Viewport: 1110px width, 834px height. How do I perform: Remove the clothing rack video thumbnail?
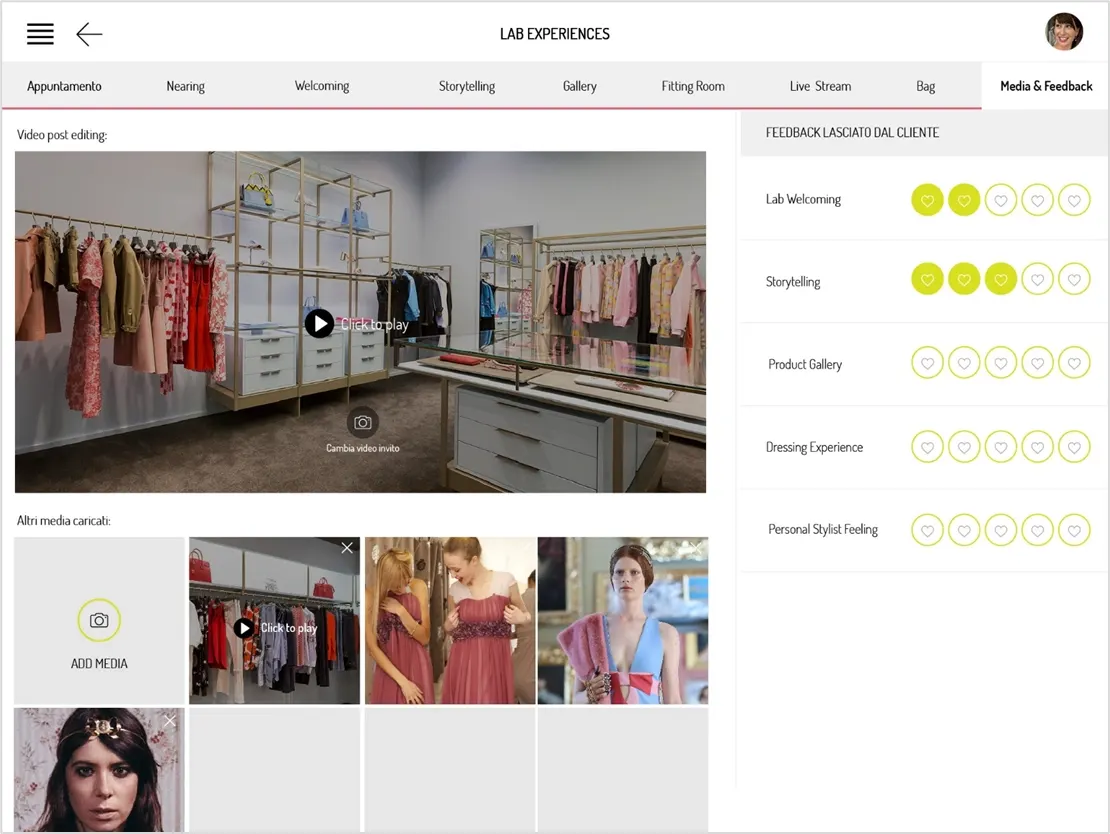pyautogui.click(x=347, y=548)
